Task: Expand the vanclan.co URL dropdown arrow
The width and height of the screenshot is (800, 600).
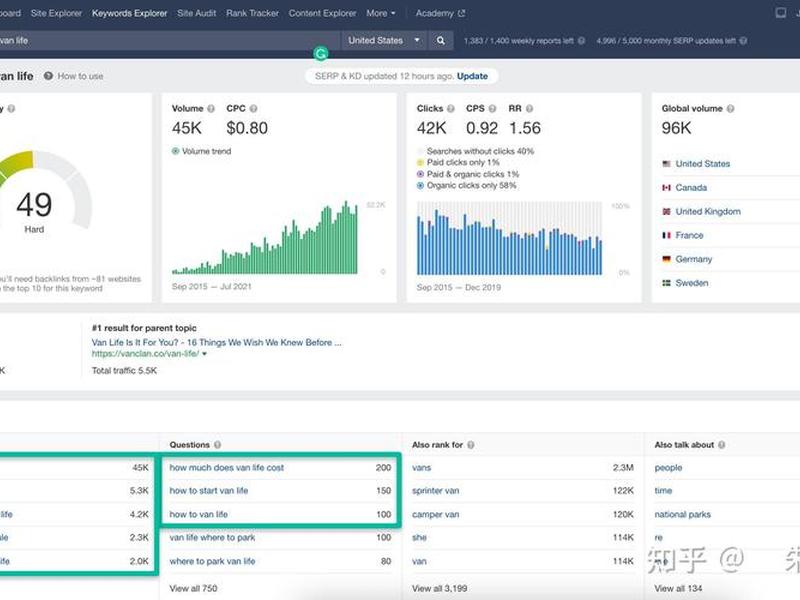Action: point(205,354)
